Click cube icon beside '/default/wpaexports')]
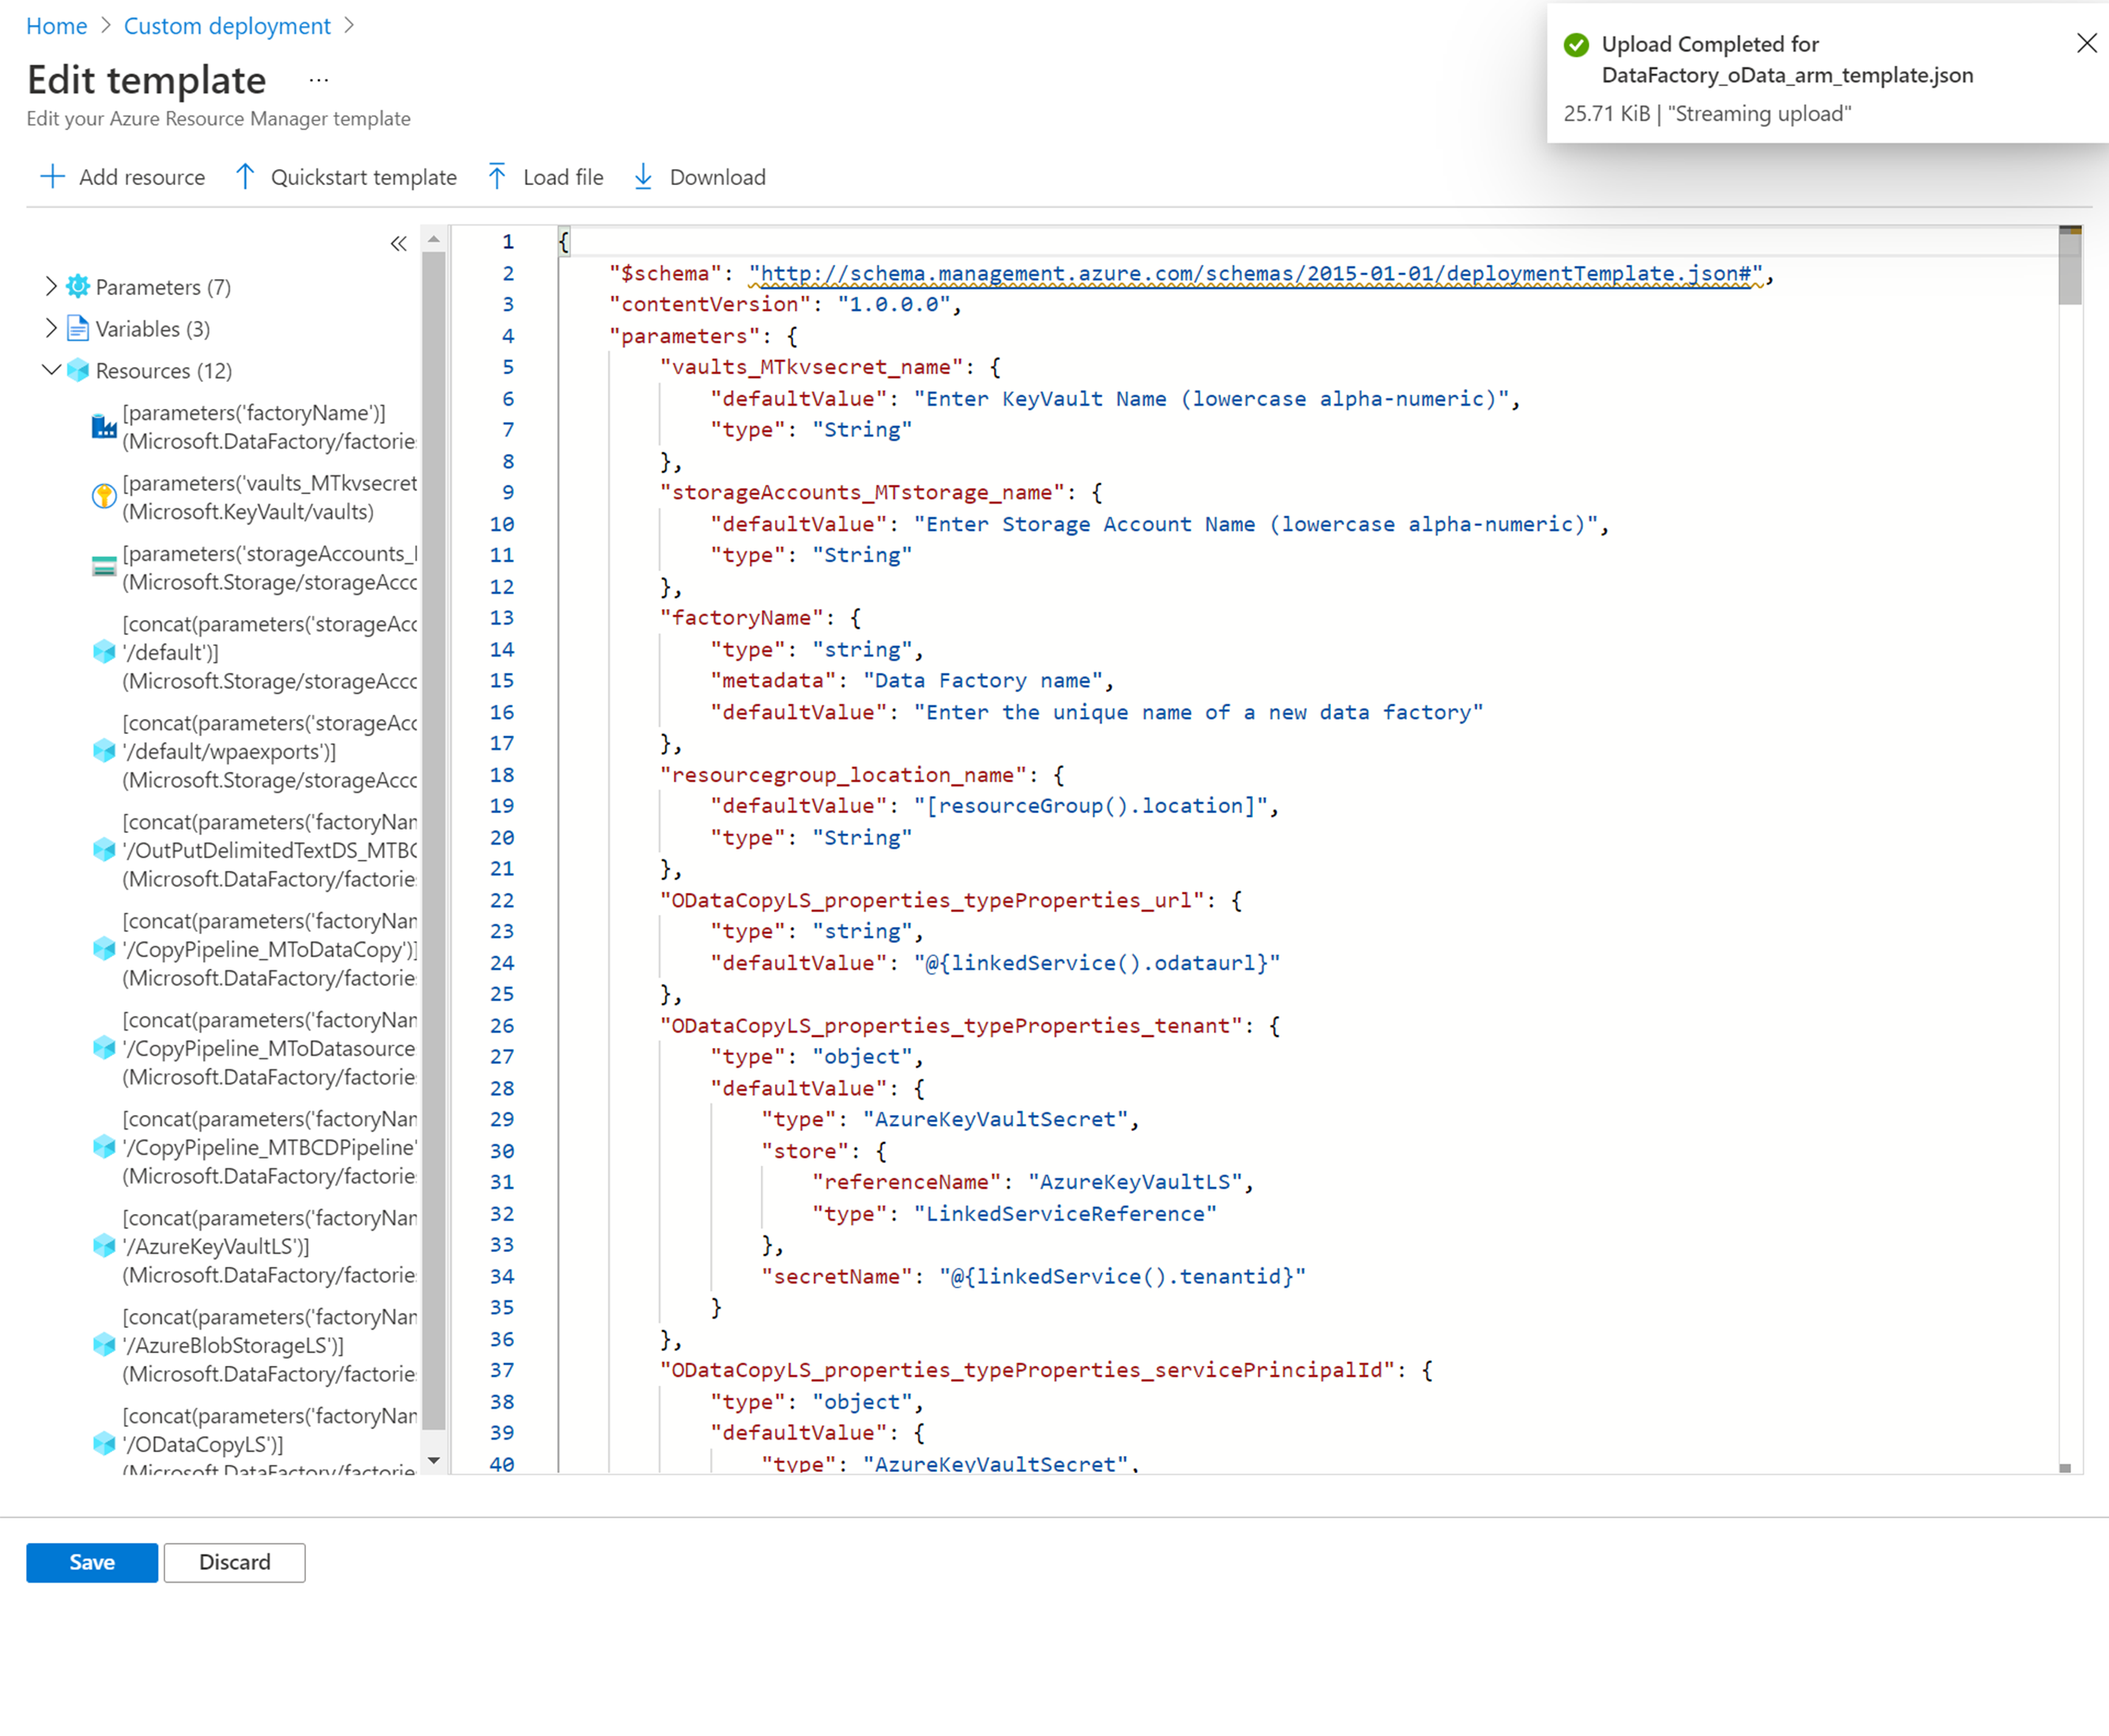This screenshot has width=2109, height=1736. (x=104, y=751)
